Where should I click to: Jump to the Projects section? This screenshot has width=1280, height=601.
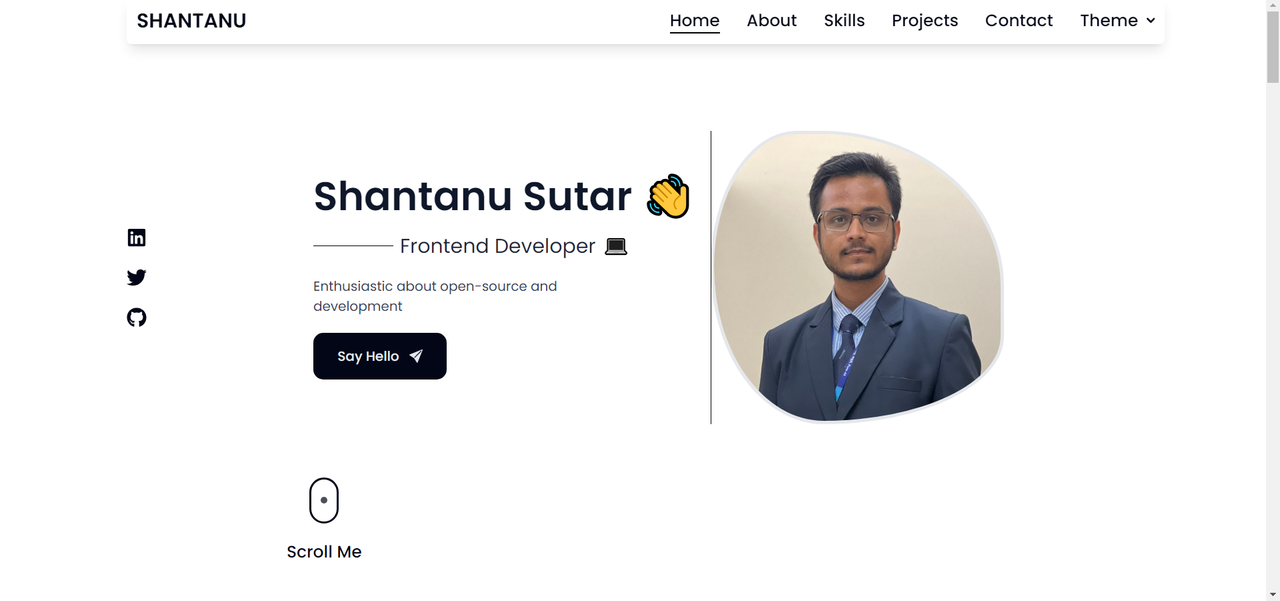point(925,20)
